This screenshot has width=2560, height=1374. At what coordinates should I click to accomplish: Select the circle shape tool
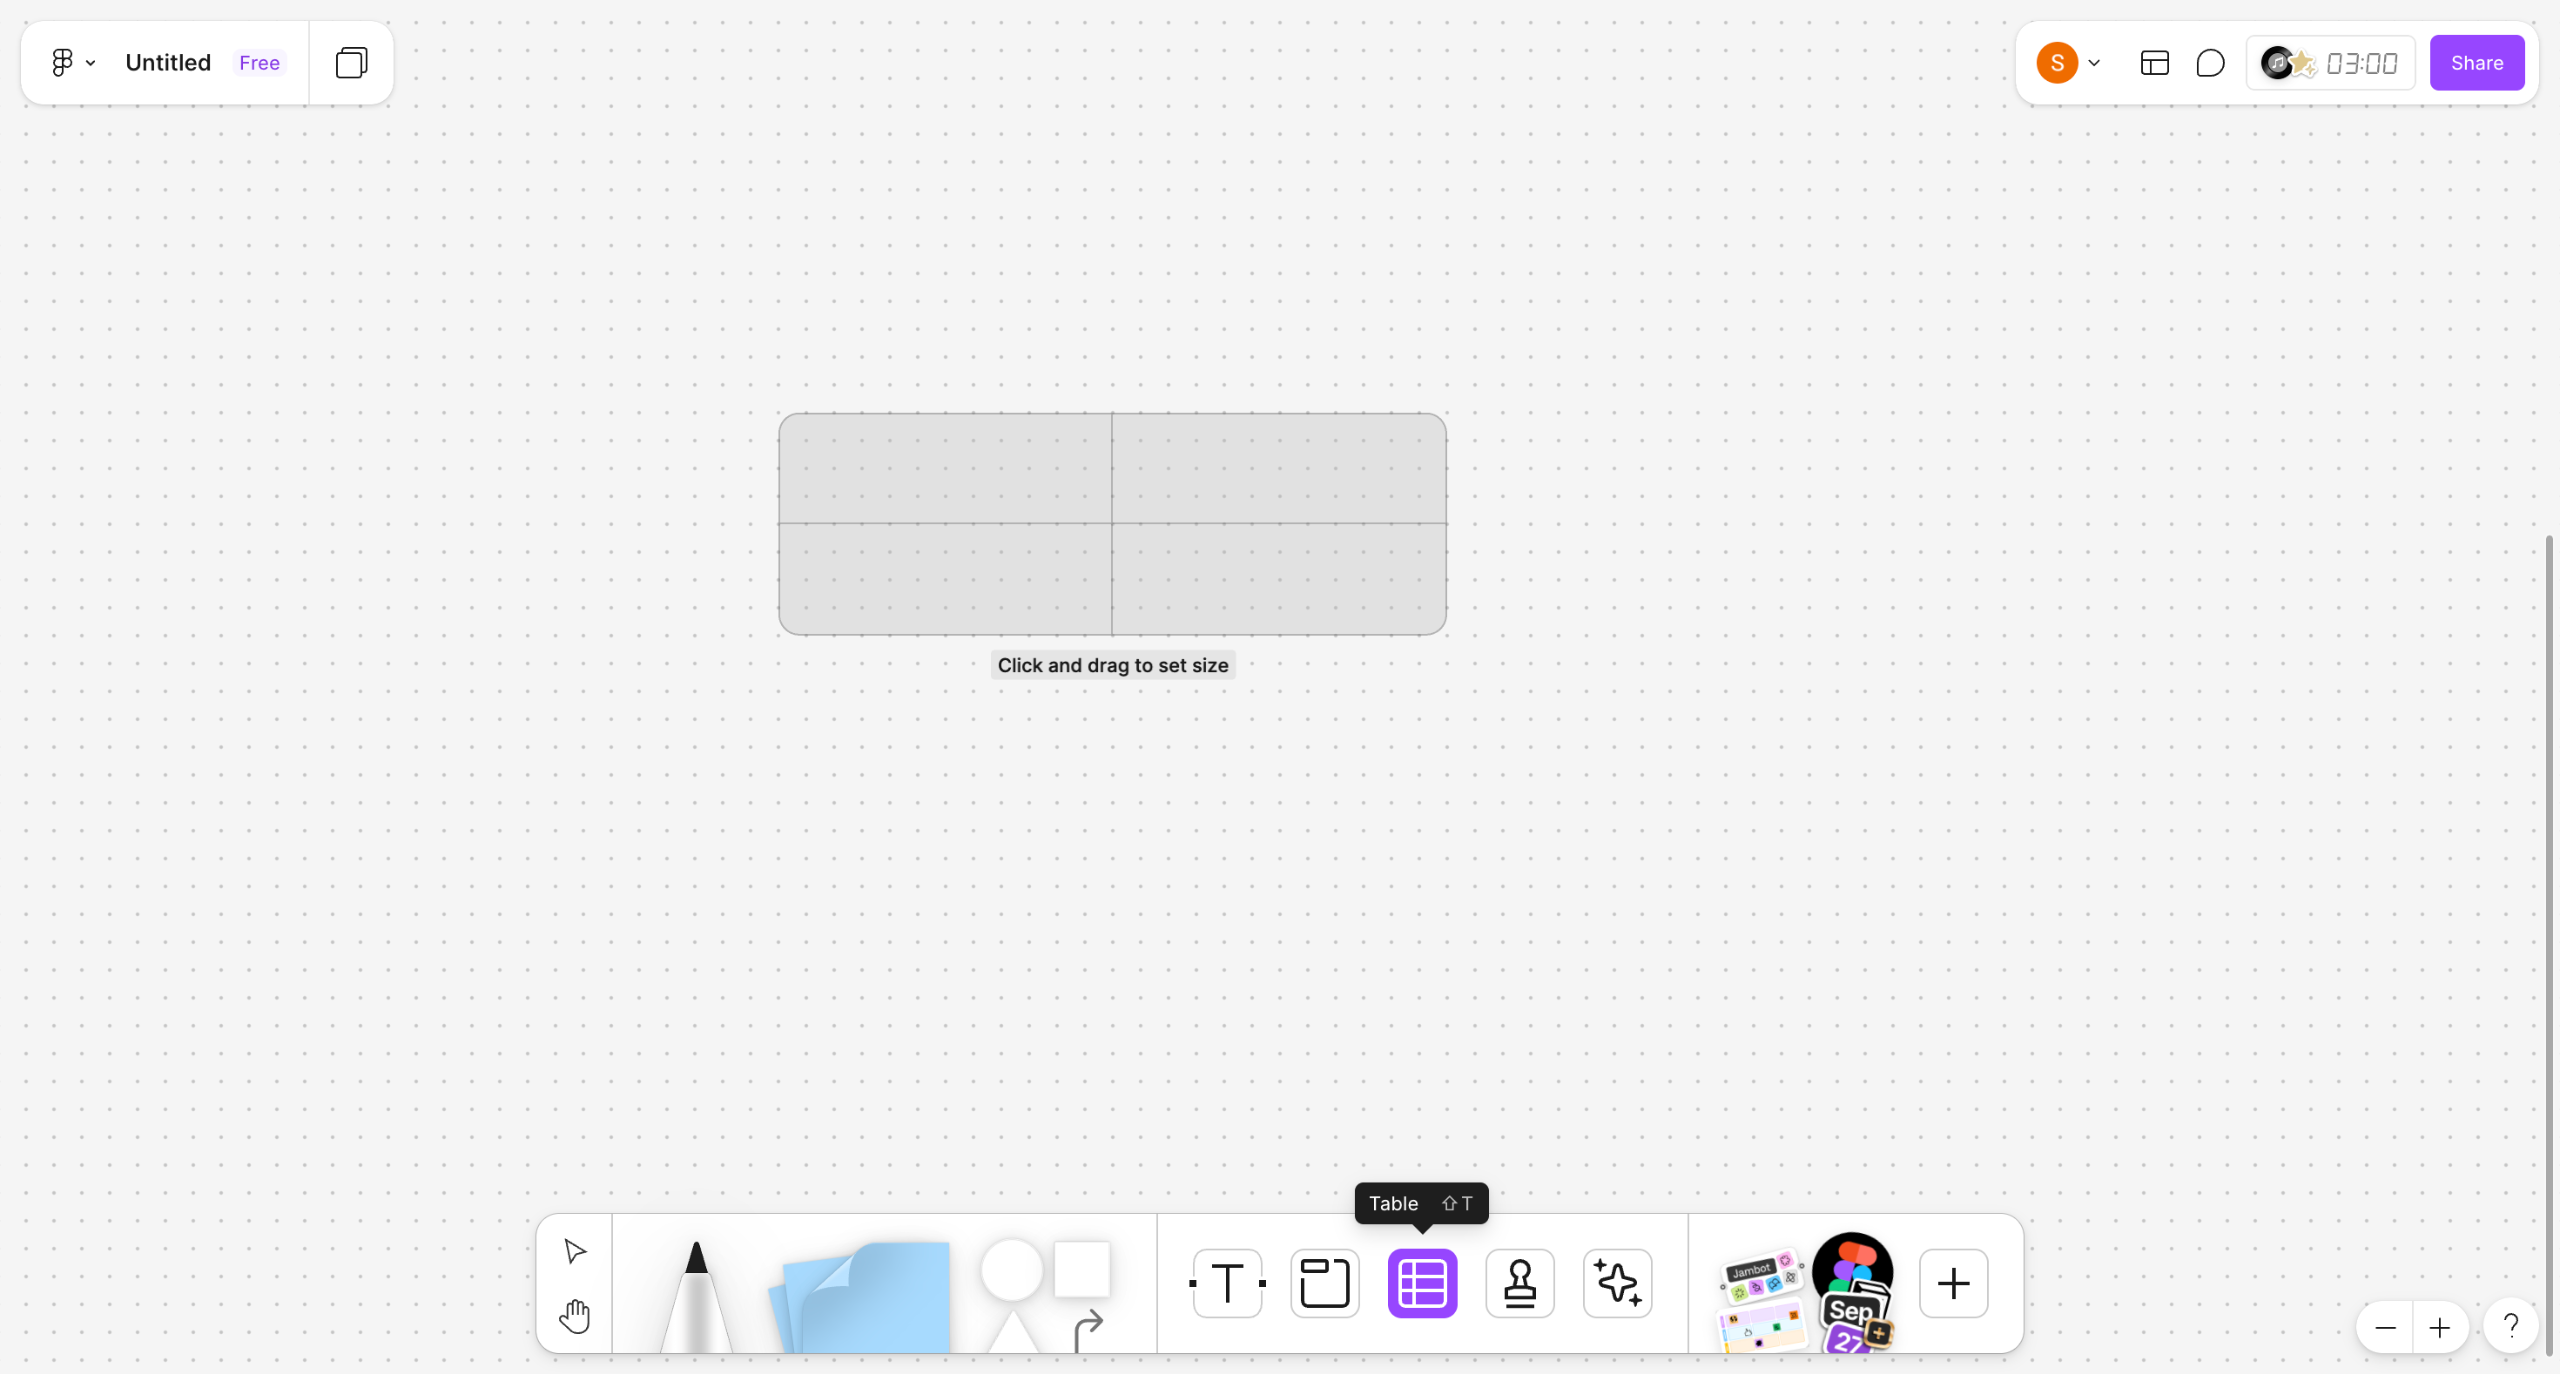coord(1011,1270)
